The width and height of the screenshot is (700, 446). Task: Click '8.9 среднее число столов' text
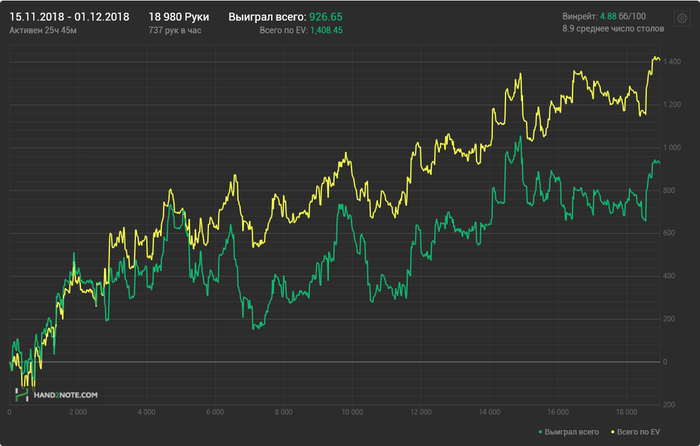pyautogui.click(x=613, y=29)
